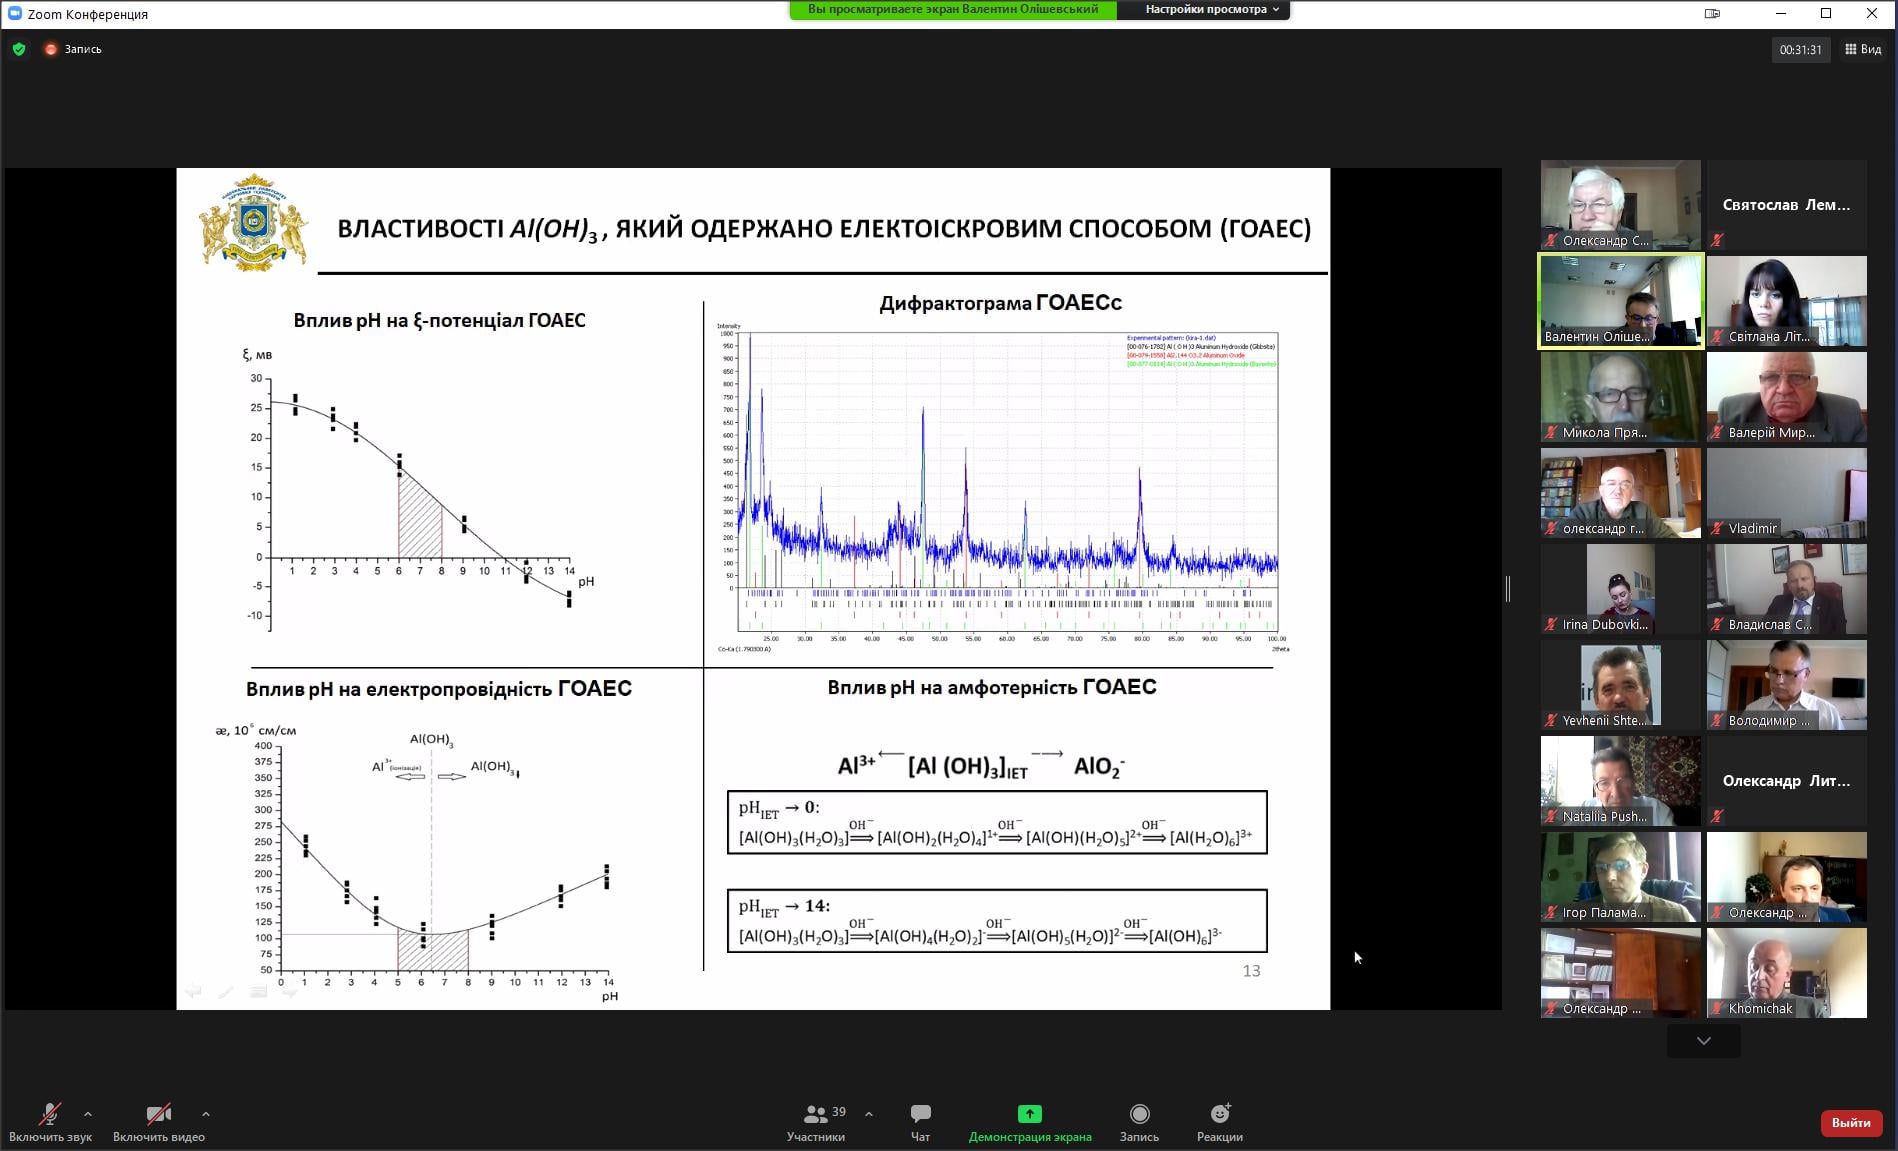Expand audio options arrow beside microphone
Screen dimensions: 1898x1151
(x=88, y=1113)
